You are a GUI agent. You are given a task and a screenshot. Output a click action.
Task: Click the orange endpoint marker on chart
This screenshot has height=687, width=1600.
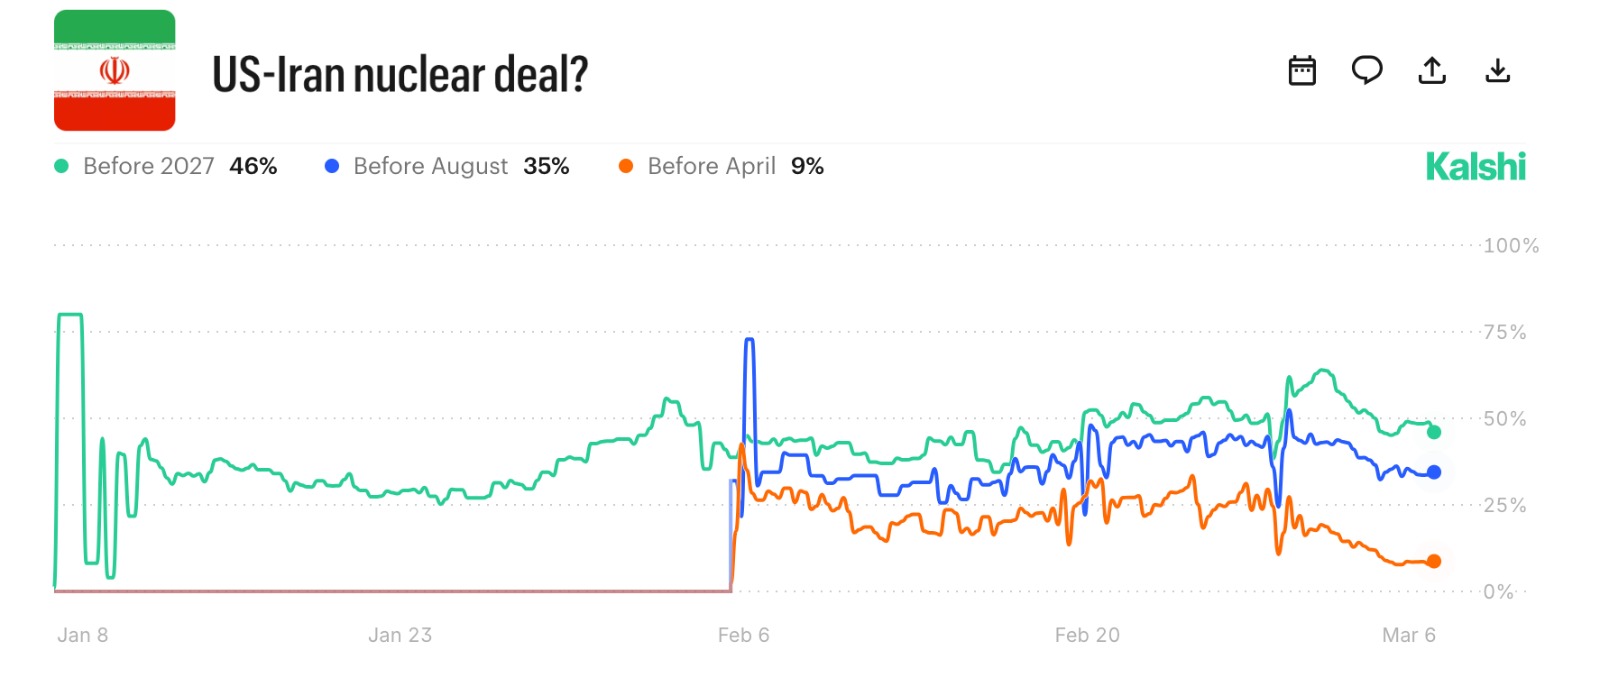(x=1434, y=561)
